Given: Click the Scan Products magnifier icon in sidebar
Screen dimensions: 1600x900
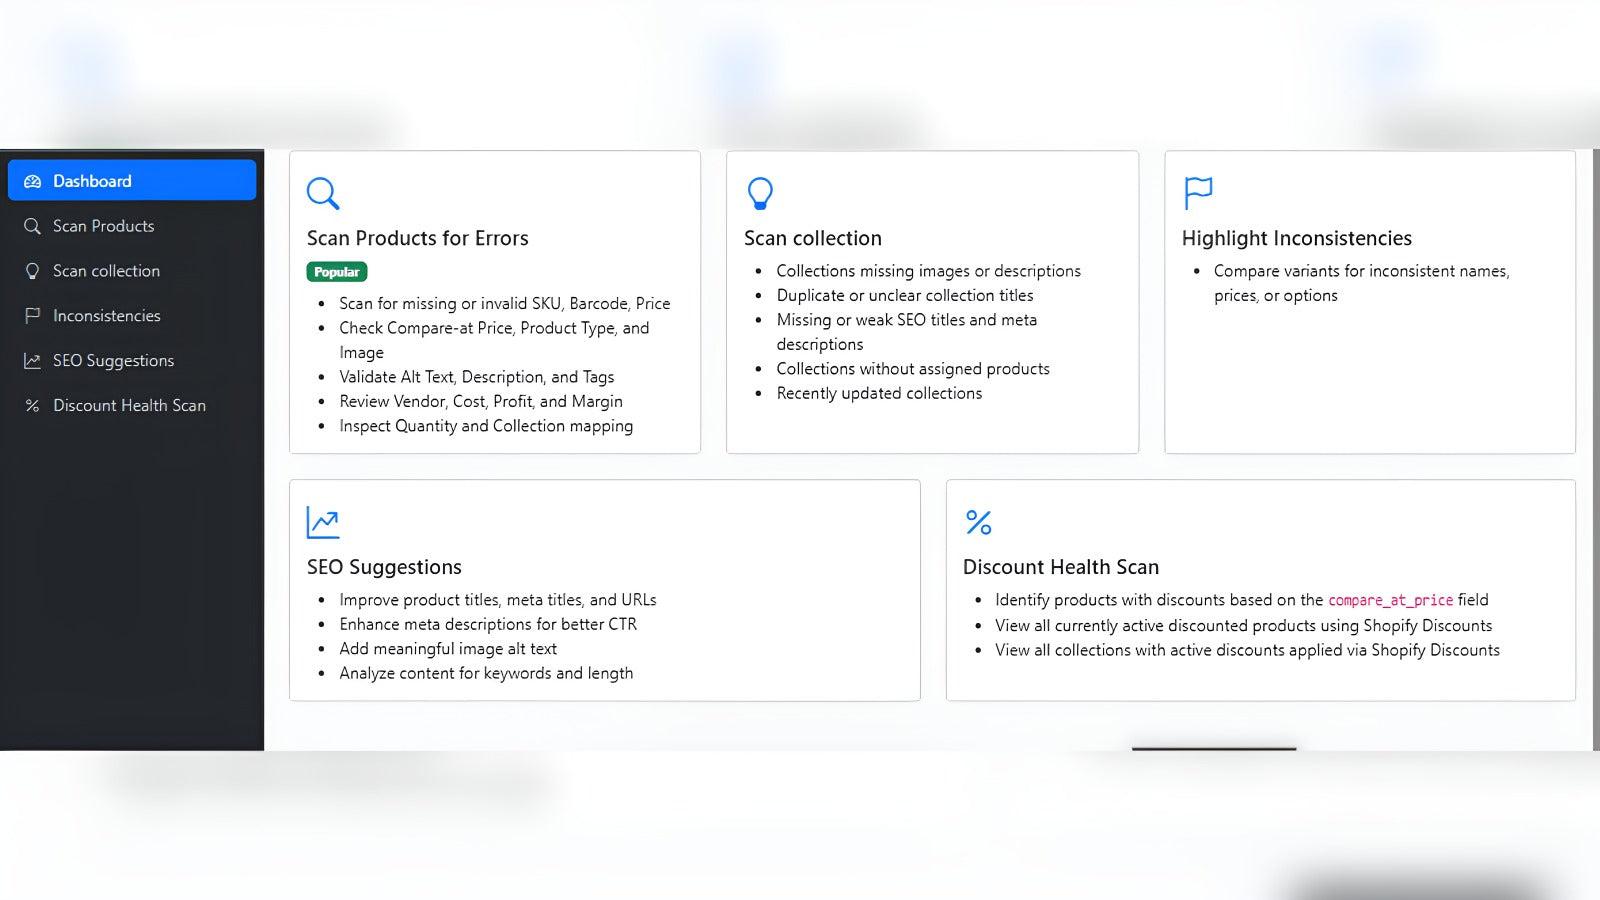Looking at the screenshot, I should (x=31, y=226).
